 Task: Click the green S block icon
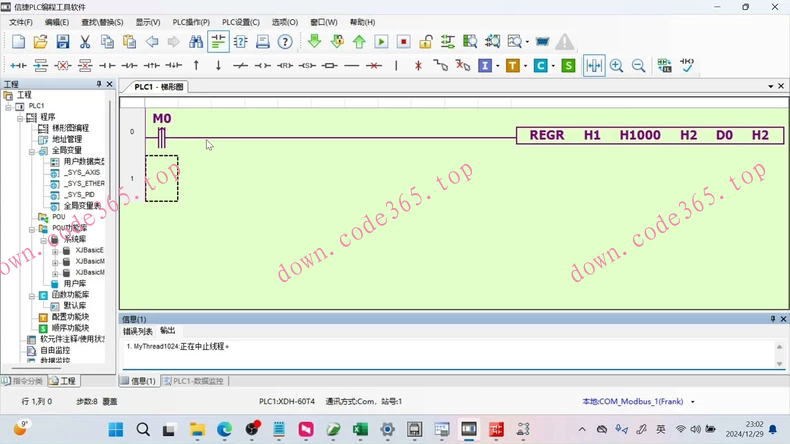tap(568, 66)
